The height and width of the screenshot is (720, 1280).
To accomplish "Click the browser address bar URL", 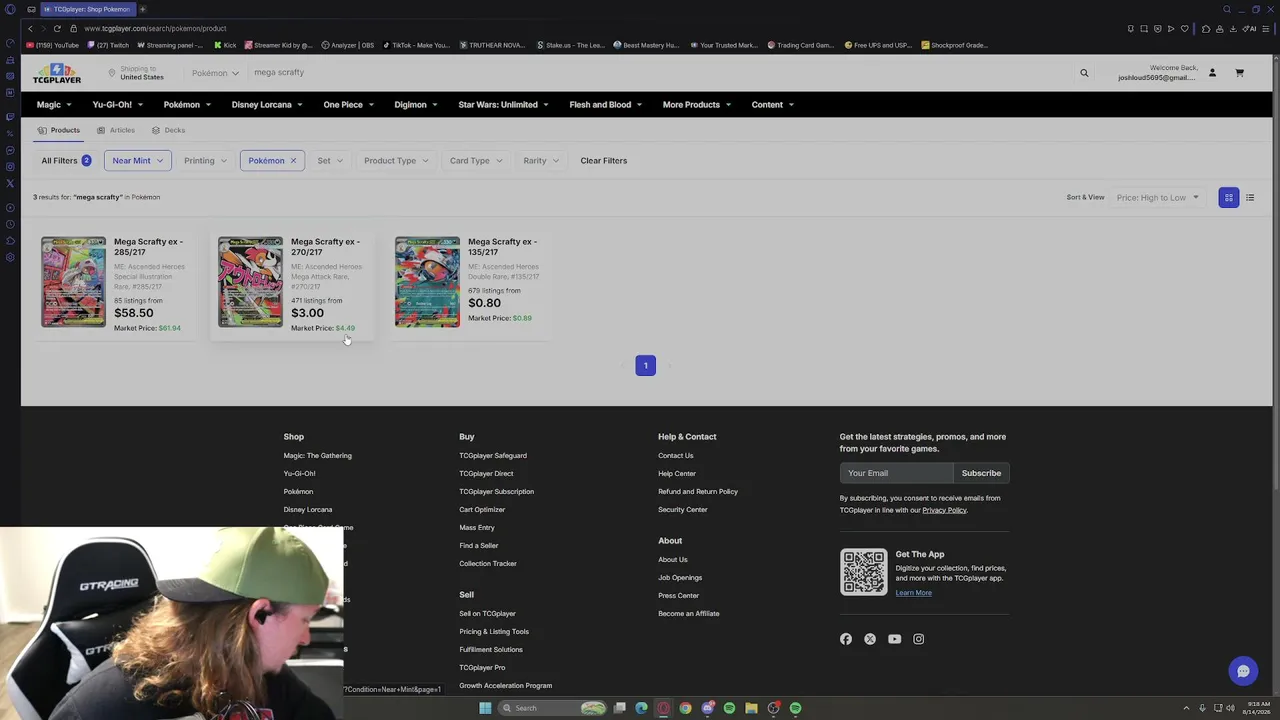I will (x=155, y=28).
